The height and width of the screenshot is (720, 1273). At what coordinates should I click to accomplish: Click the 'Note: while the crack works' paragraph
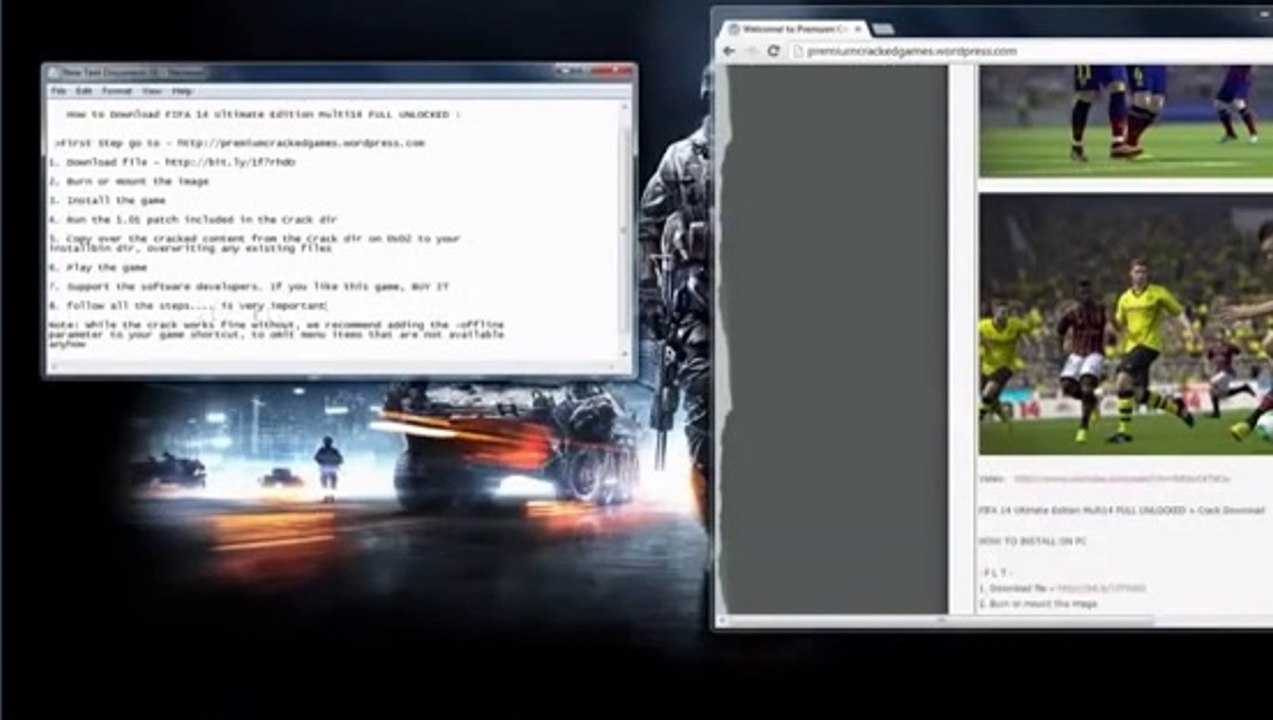point(276,334)
